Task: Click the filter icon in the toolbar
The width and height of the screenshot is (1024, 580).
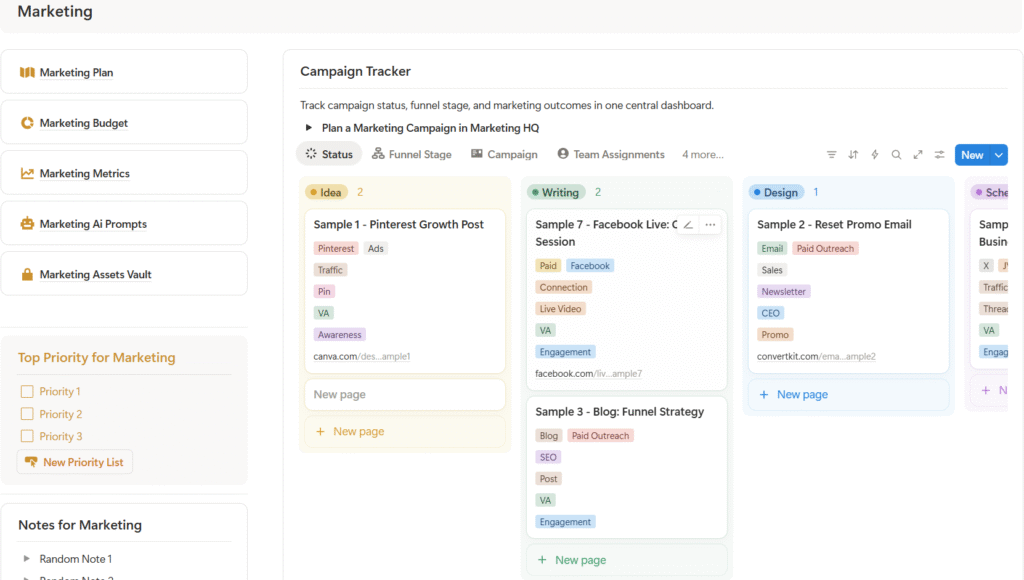Action: click(831, 154)
